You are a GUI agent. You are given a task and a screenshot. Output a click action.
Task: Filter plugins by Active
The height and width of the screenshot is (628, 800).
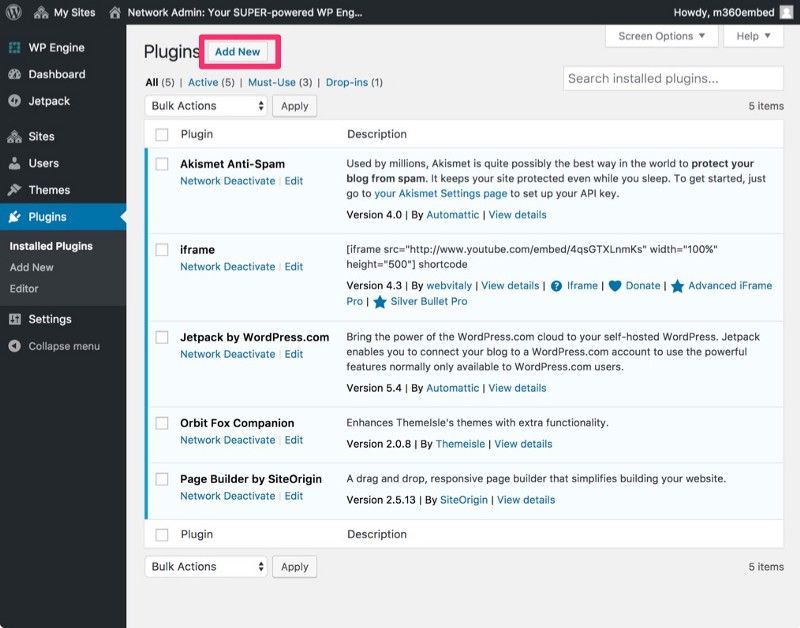(203, 82)
